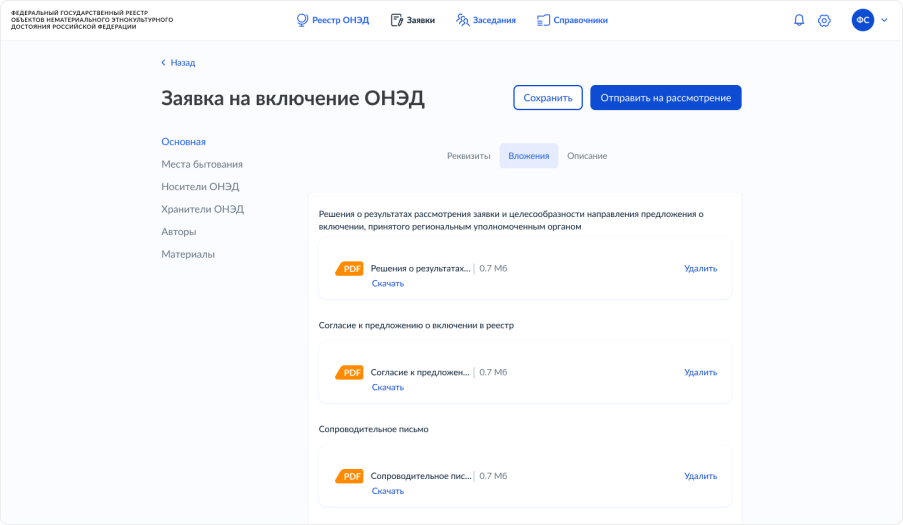Select Материалы in the sidebar

[188, 254]
